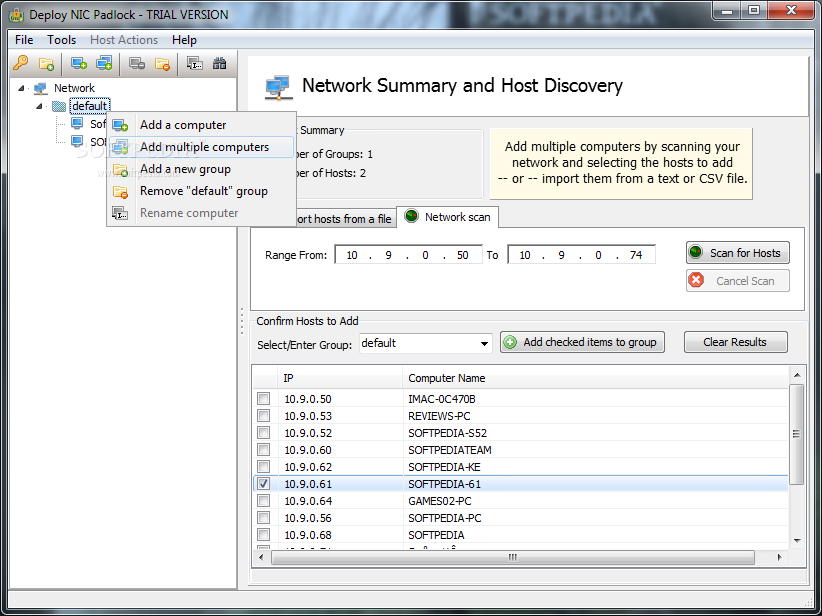Click the IP column header
The image size is (822, 616).
click(x=340, y=378)
